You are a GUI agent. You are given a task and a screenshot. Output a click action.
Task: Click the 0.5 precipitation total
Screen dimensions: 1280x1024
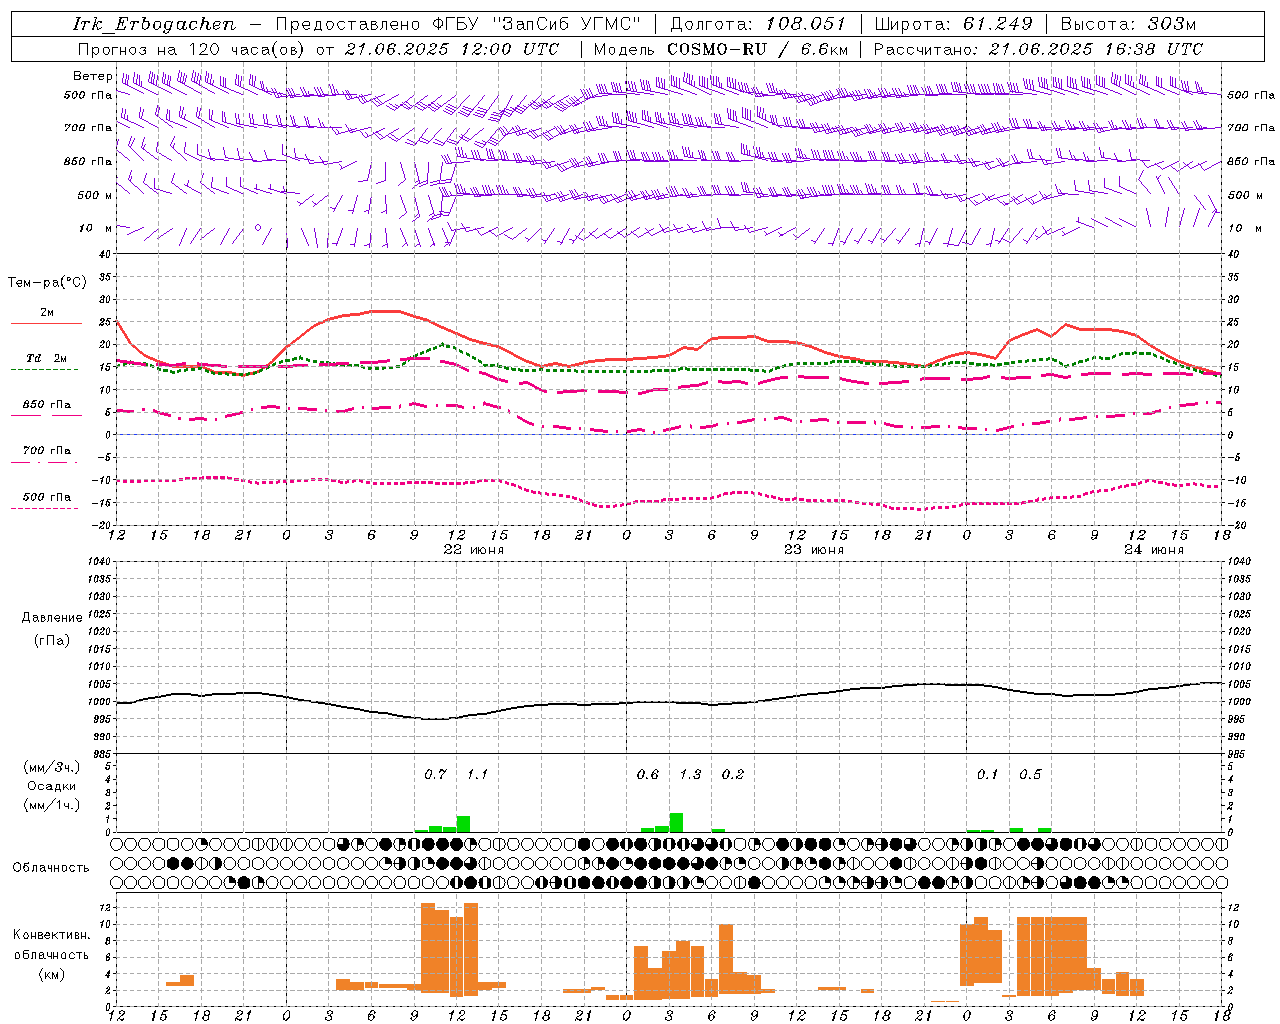coord(1030,775)
